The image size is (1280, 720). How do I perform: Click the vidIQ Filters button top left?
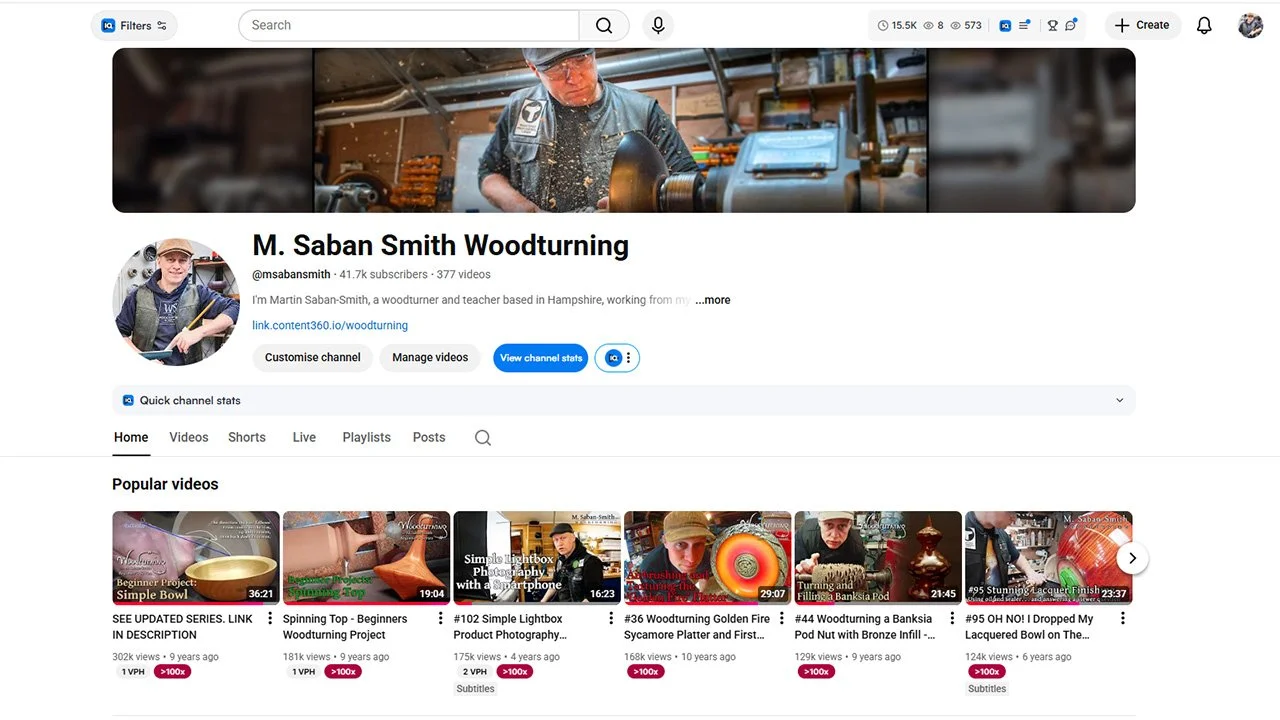(134, 25)
